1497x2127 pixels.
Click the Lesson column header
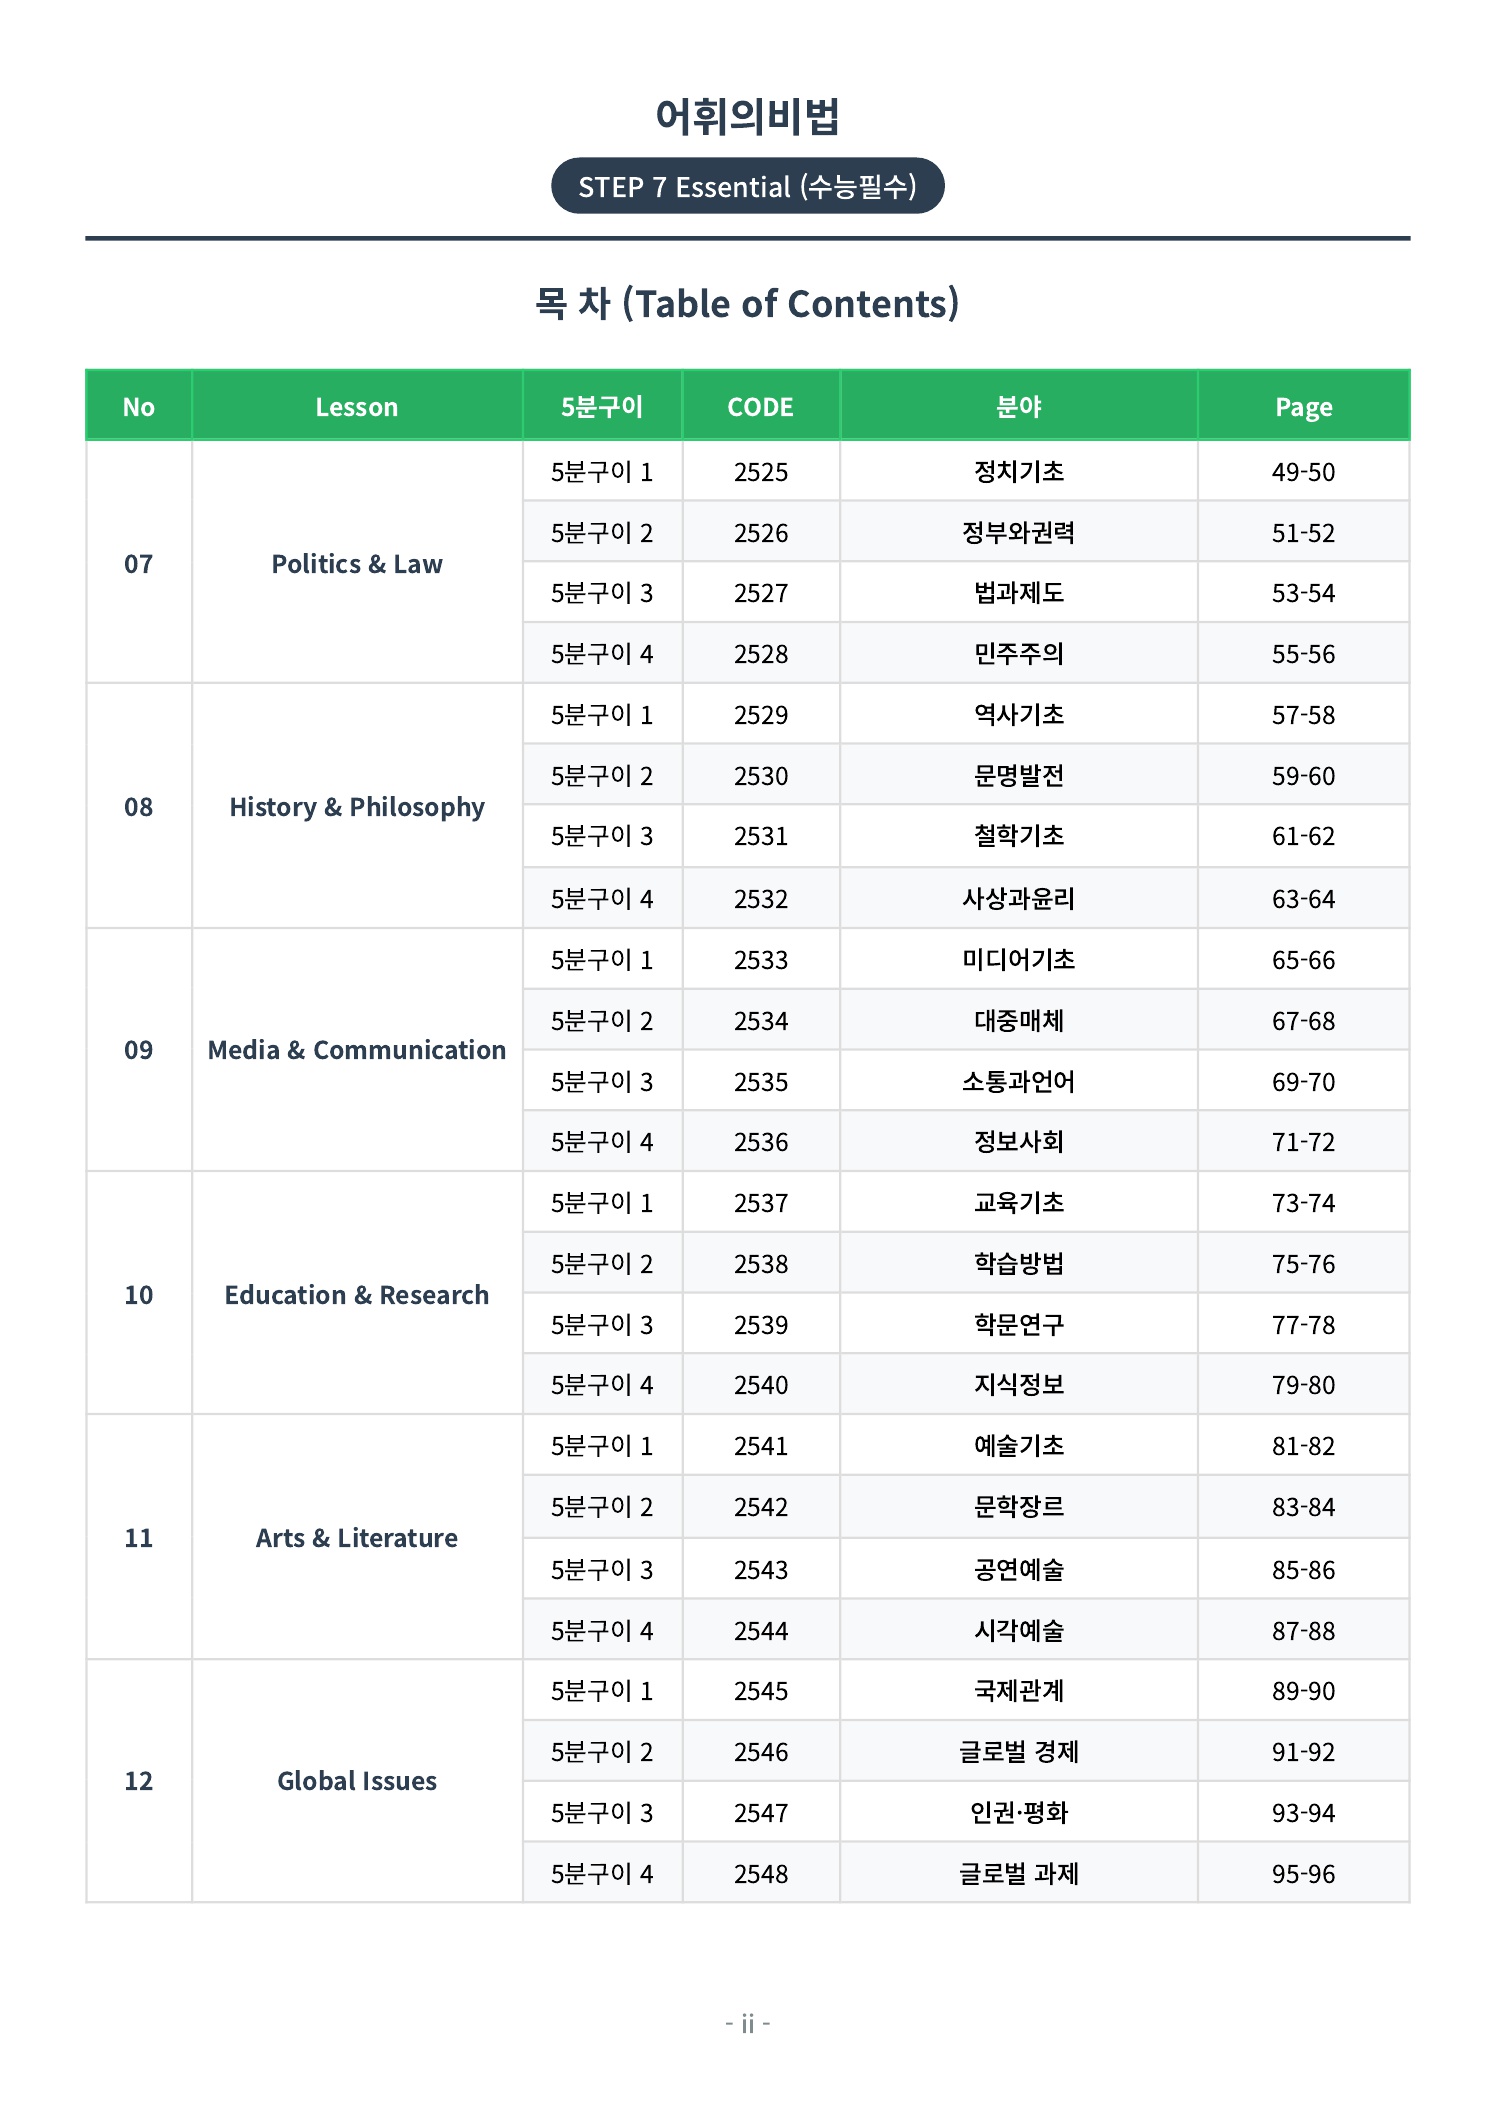[x=357, y=406]
